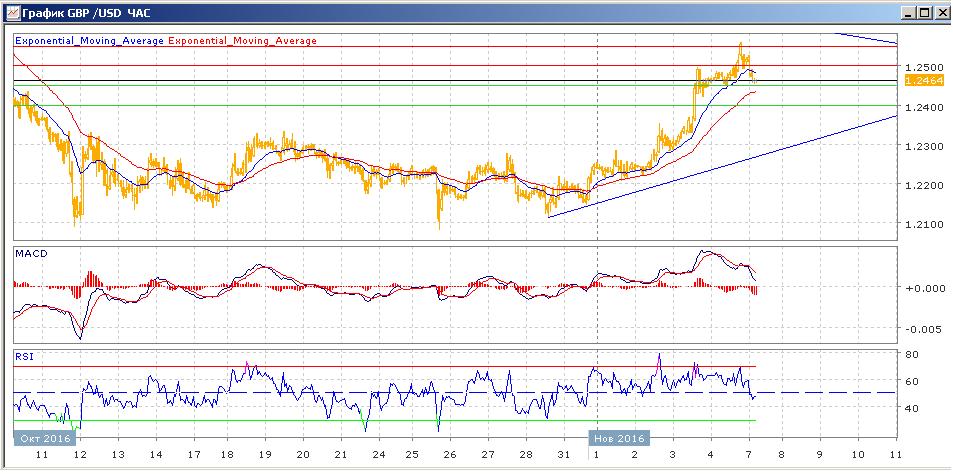
Task: Click the RSI axis value 40
Action: point(912,408)
